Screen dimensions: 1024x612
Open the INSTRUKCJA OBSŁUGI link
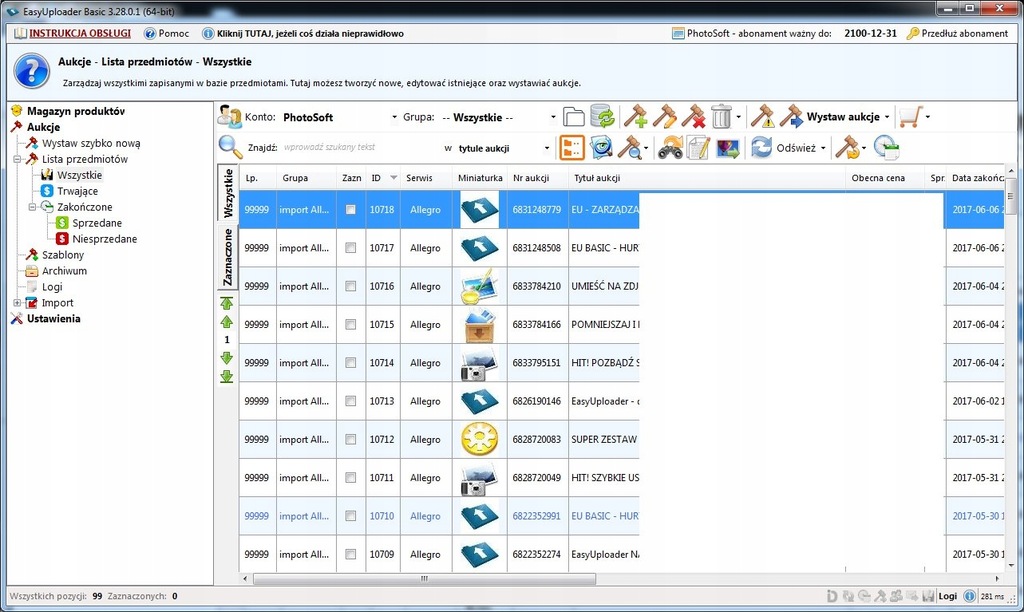80,33
